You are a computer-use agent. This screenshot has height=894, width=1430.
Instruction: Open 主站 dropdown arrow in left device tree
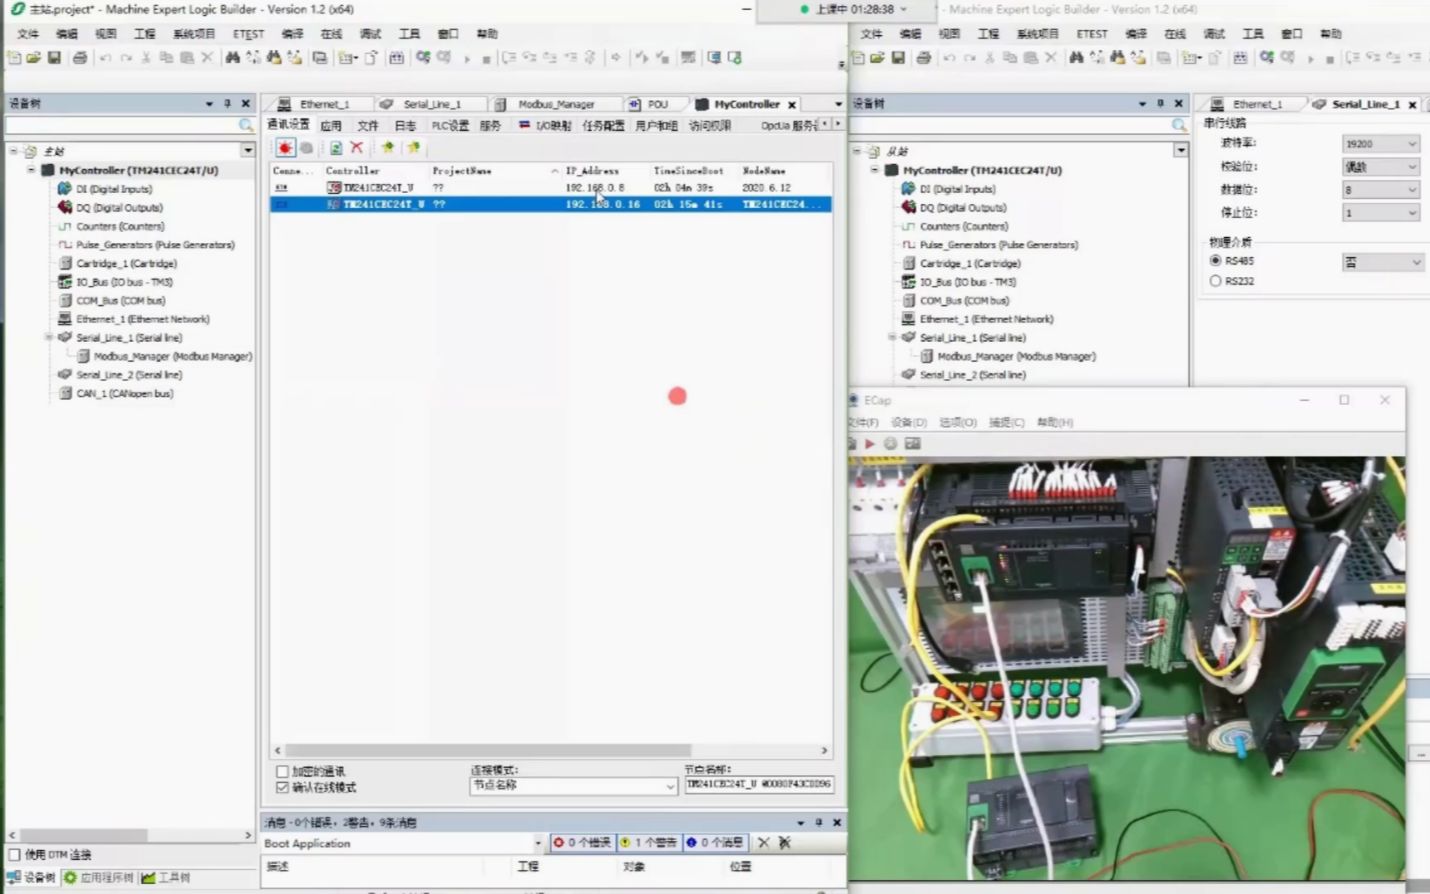(247, 150)
